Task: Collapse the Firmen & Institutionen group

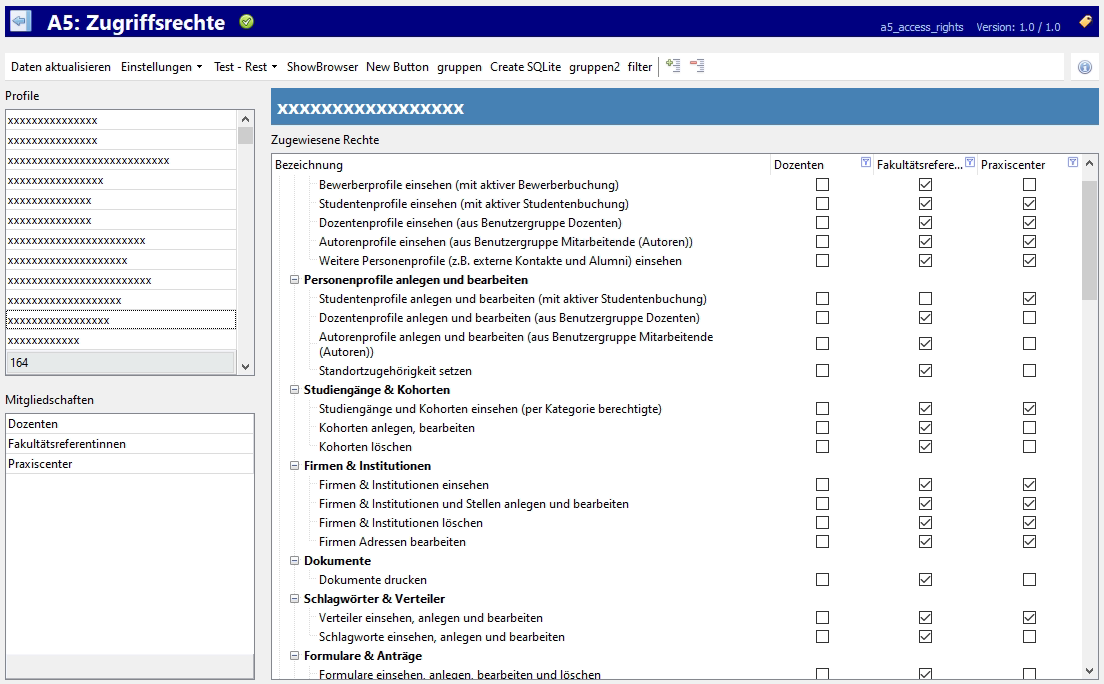Action: [x=295, y=466]
